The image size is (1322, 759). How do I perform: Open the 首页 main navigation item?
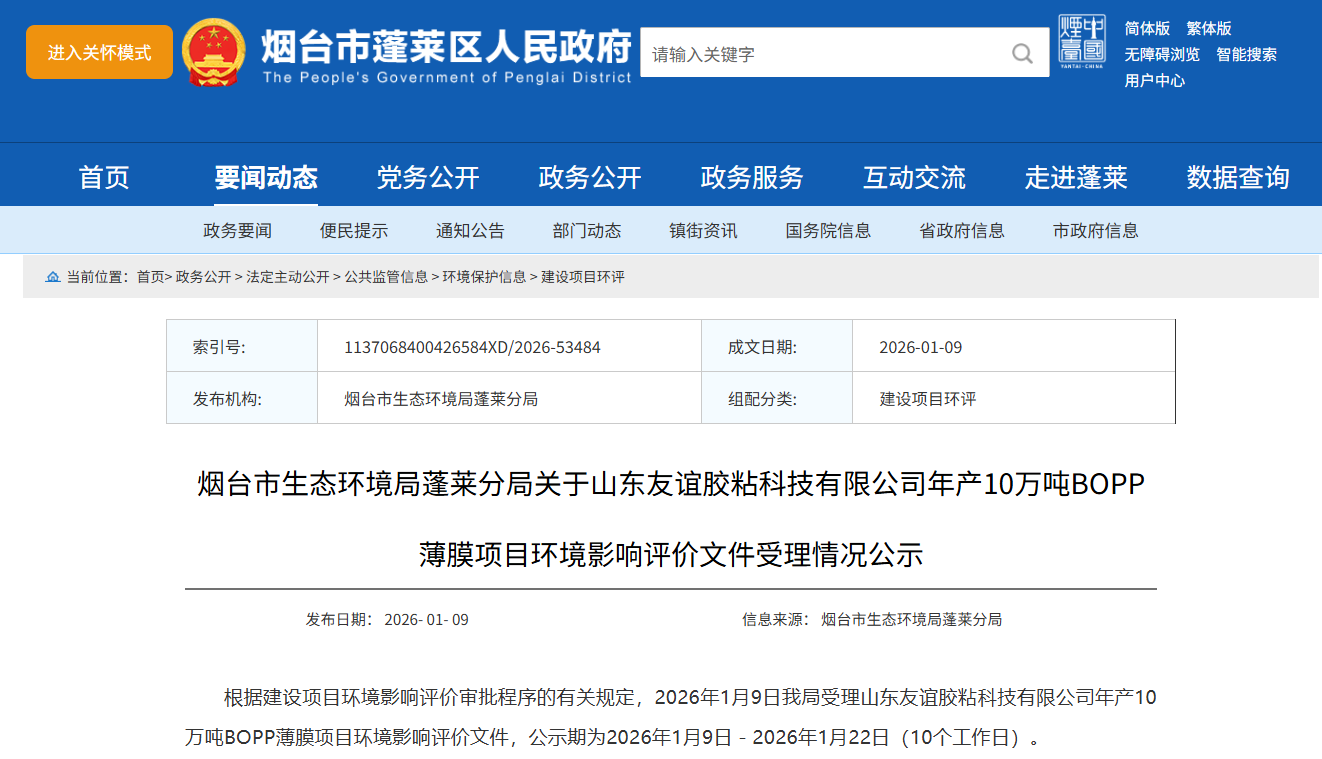(104, 178)
